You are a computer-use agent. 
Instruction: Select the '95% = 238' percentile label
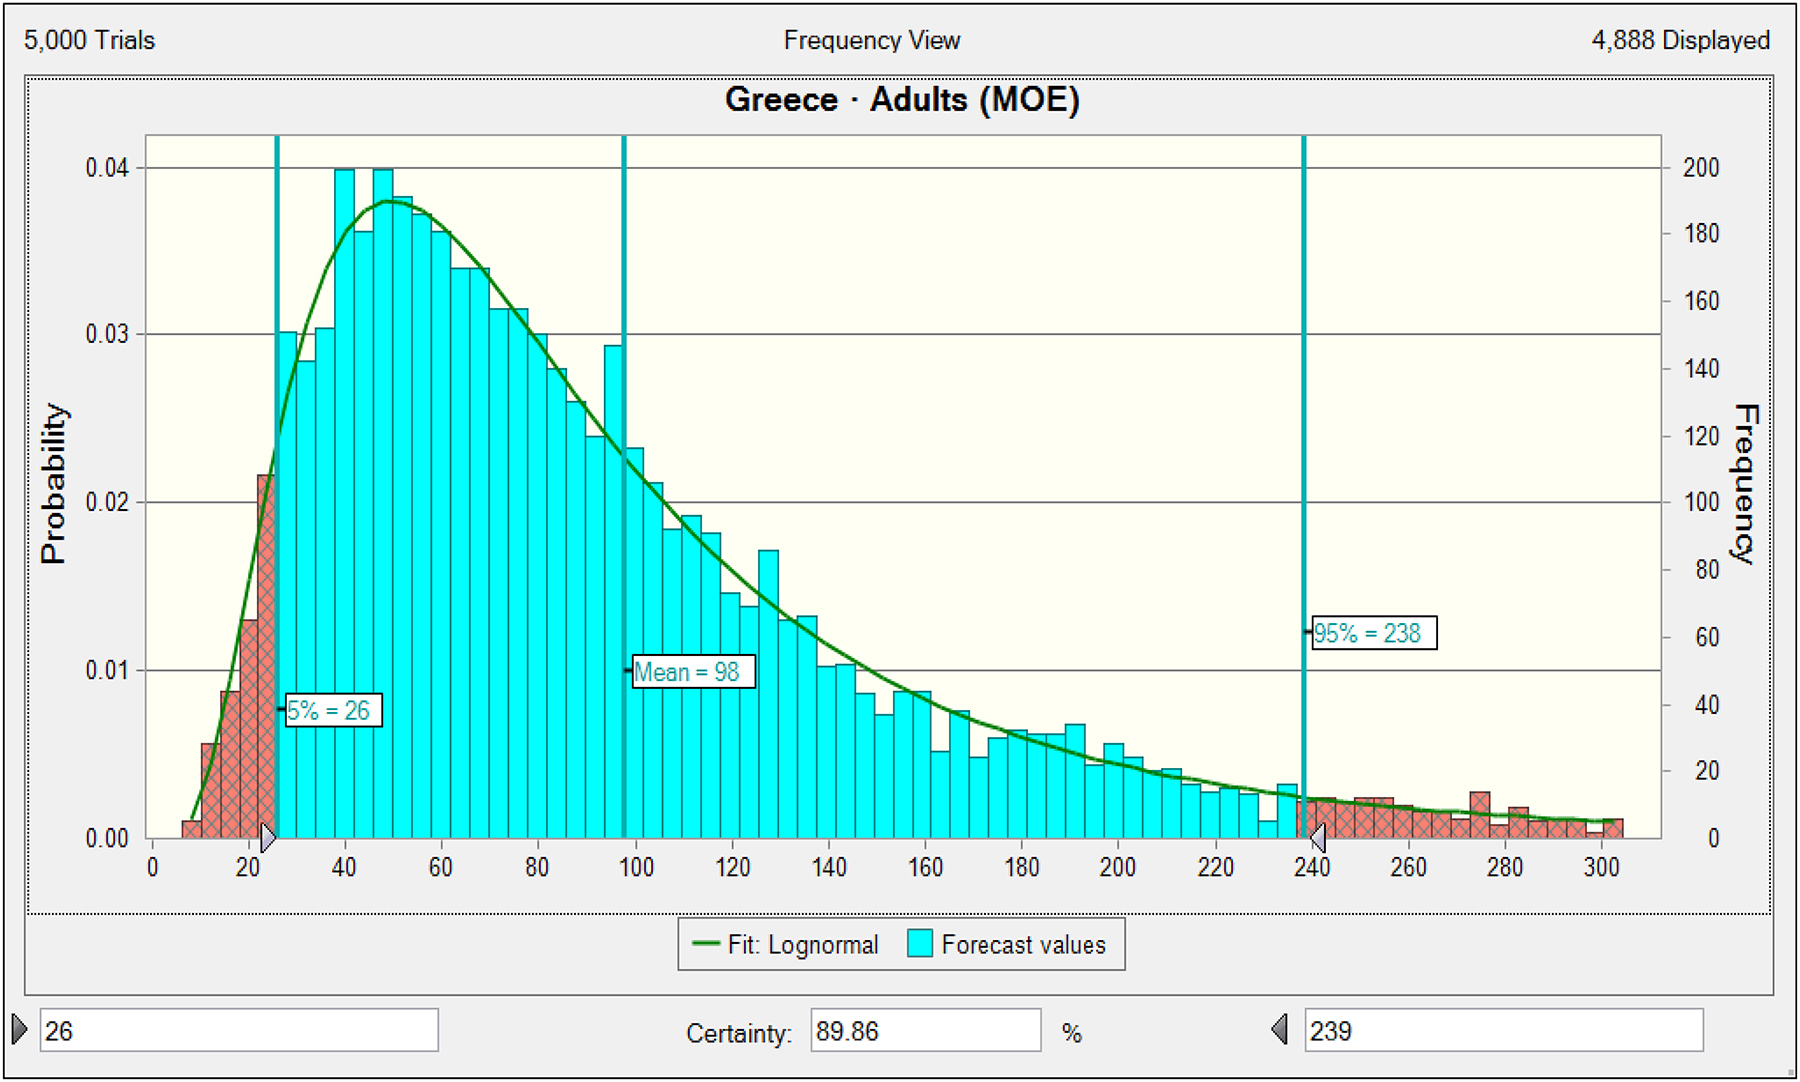pyautogui.click(x=1373, y=633)
